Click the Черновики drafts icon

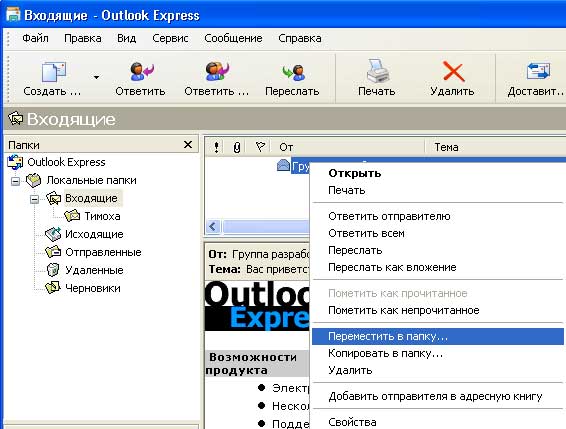pos(53,287)
